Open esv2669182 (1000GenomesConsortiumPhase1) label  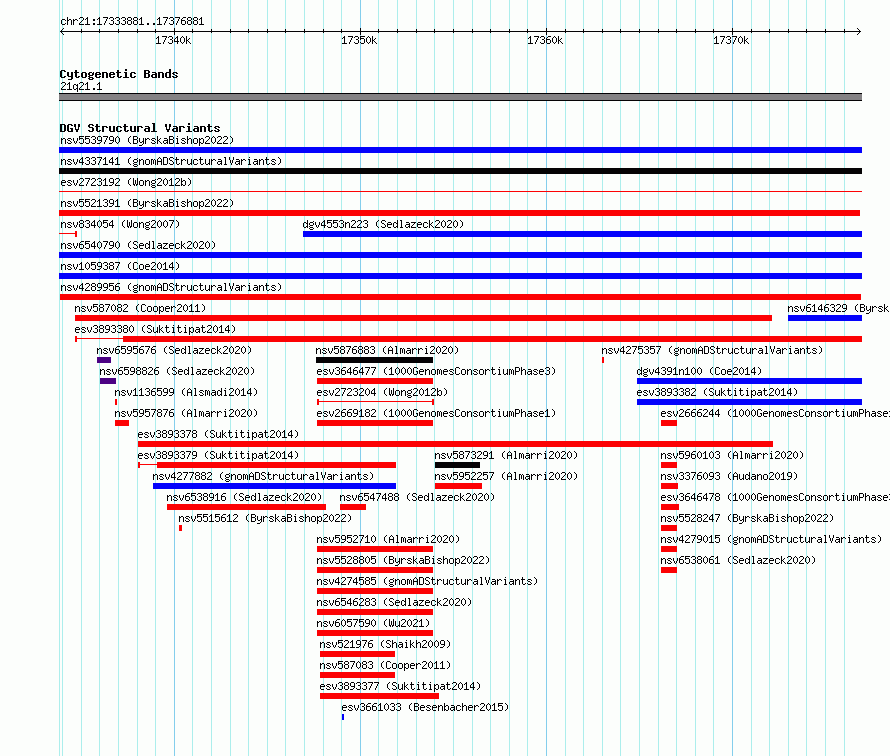pos(436,413)
